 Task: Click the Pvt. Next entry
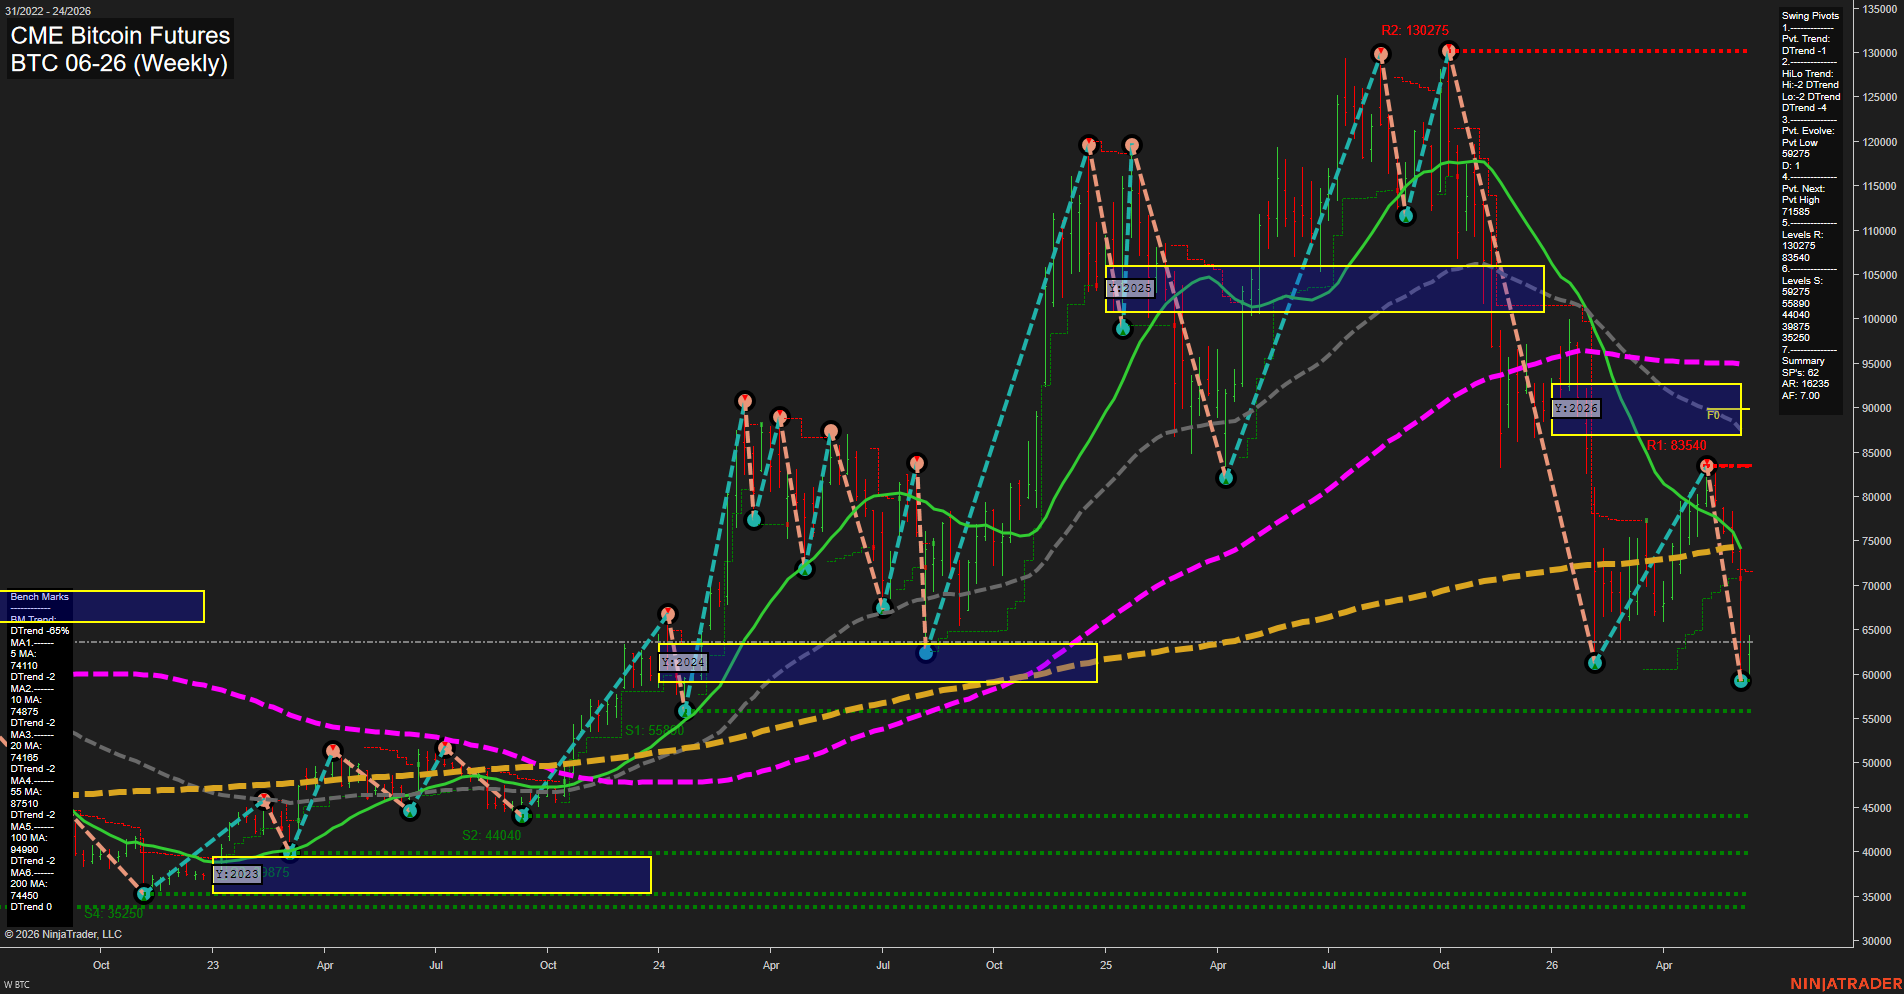[1803, 189]
